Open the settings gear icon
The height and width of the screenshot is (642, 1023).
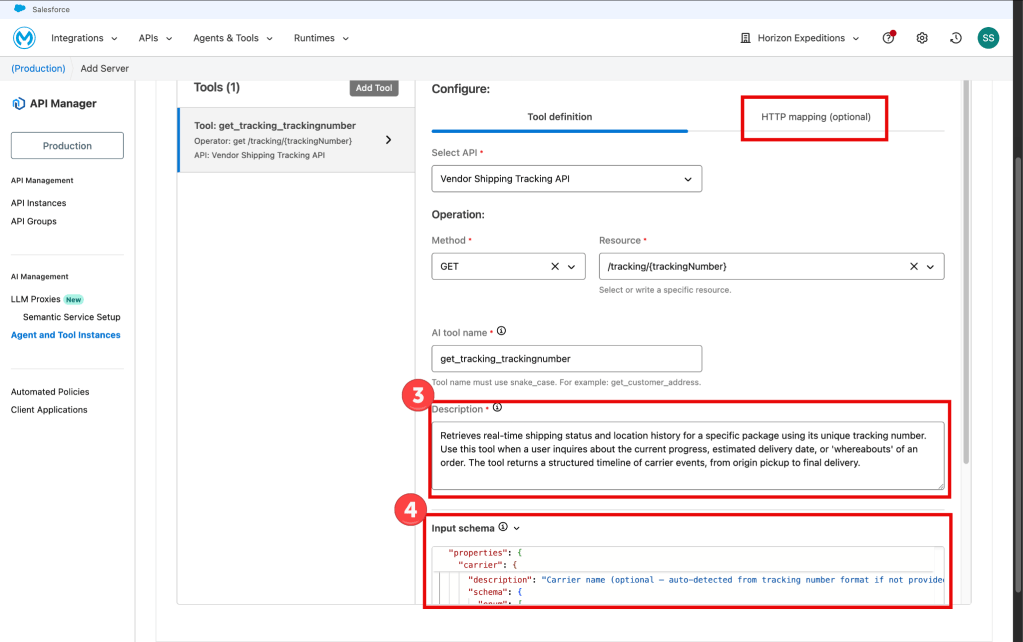coord(922,38)
